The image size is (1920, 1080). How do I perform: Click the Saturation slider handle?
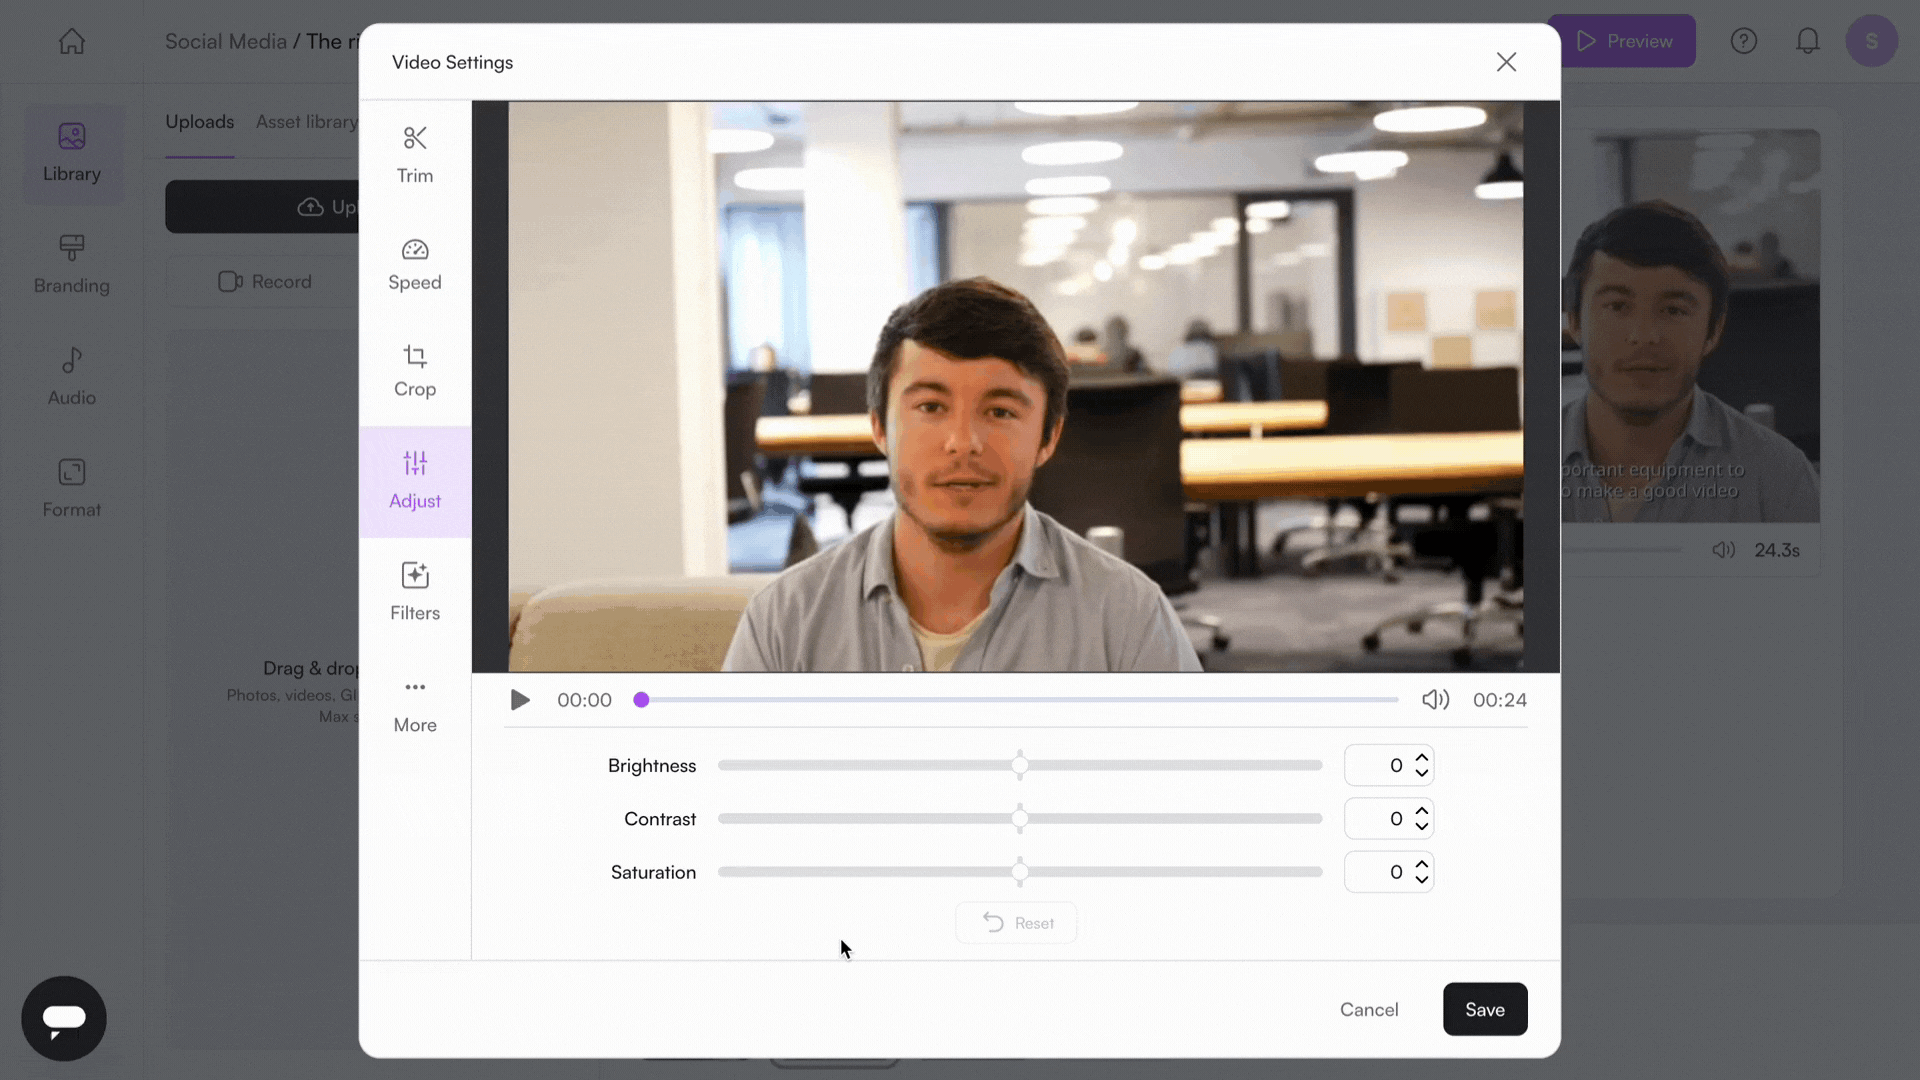[1020, 872]
